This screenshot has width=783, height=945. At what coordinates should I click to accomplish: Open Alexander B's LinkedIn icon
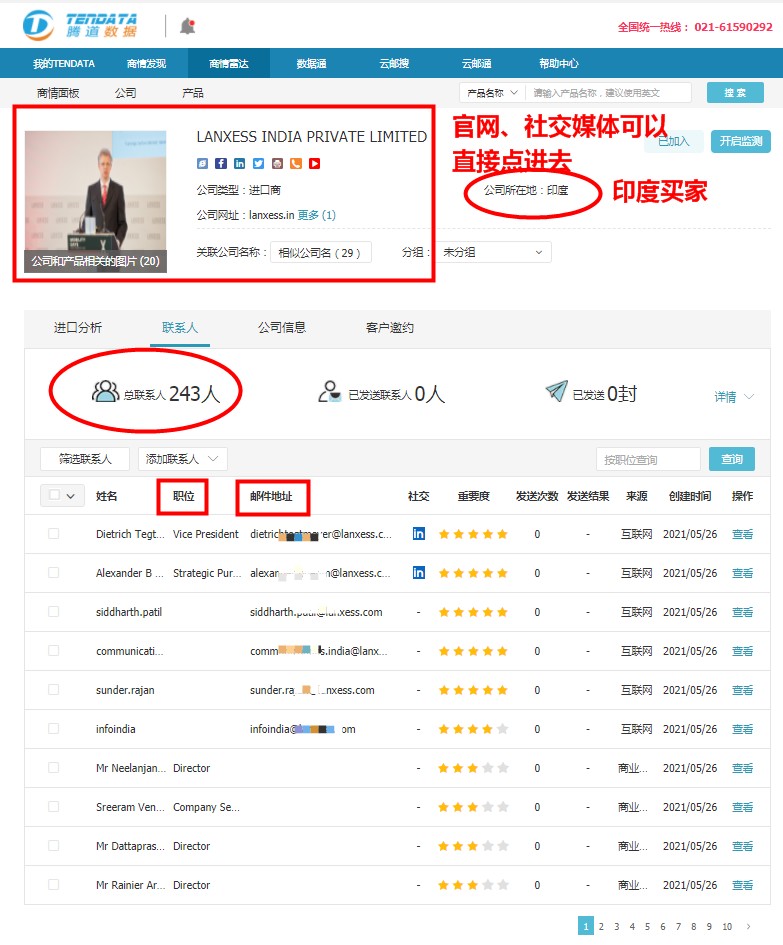(x=418, y=573)
